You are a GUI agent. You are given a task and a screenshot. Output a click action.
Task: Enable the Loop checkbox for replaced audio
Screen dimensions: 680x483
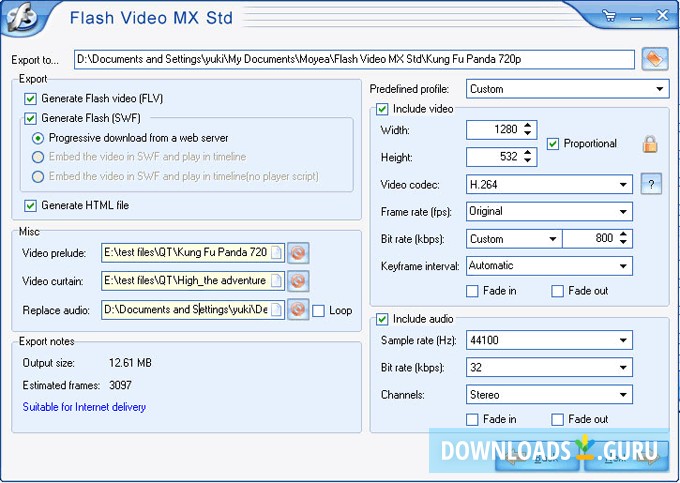pos(318,311)
